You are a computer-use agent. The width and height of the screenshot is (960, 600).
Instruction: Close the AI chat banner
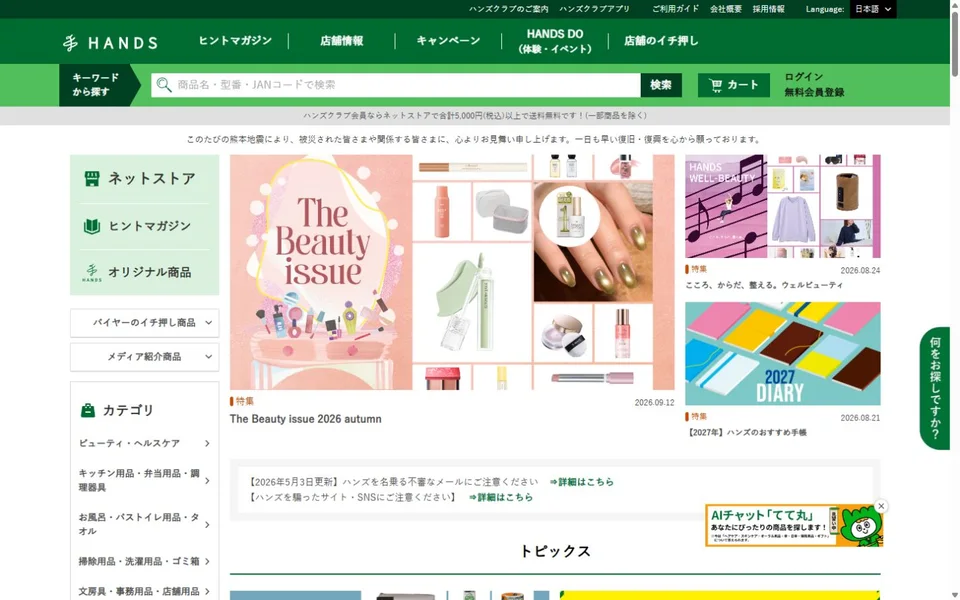coord(881,506)
